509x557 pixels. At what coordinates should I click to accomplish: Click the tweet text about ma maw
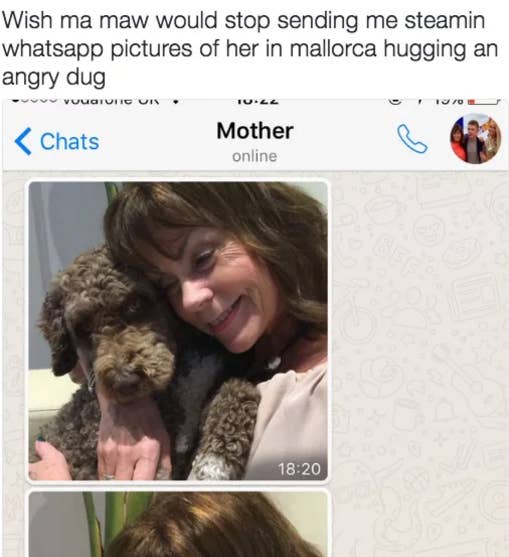click(x=250, y=49)
